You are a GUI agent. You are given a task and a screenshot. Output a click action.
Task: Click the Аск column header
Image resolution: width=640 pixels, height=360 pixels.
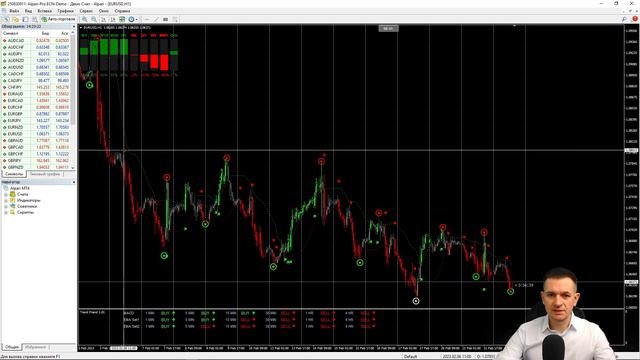click(64, 33)
